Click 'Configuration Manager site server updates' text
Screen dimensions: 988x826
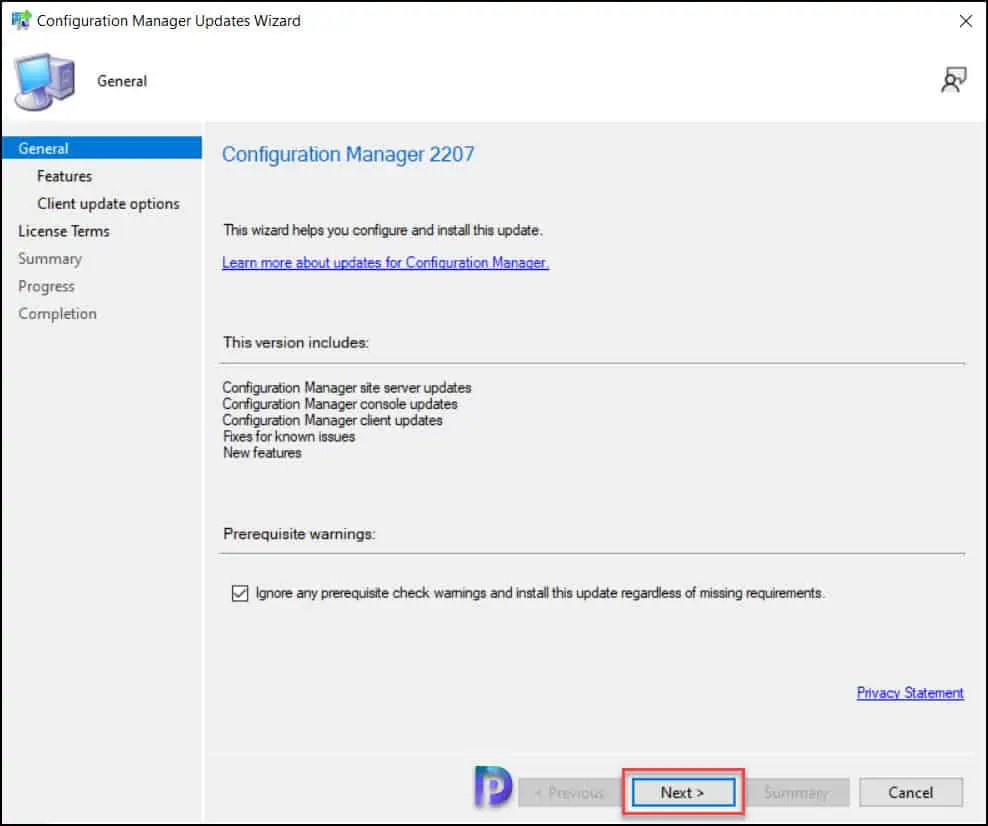tap(347, 387)
